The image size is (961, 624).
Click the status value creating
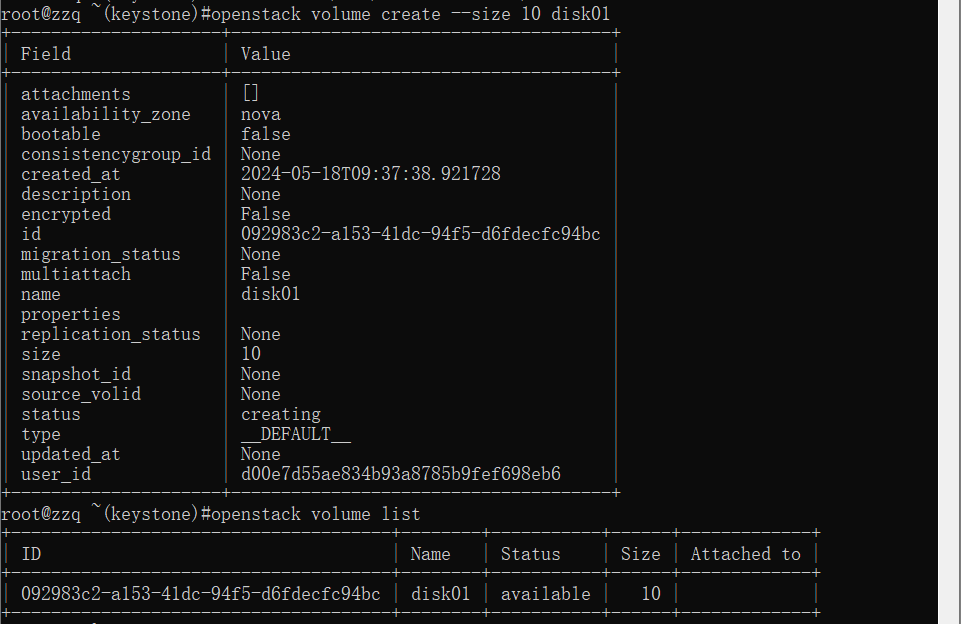click(x=281, y=414)
